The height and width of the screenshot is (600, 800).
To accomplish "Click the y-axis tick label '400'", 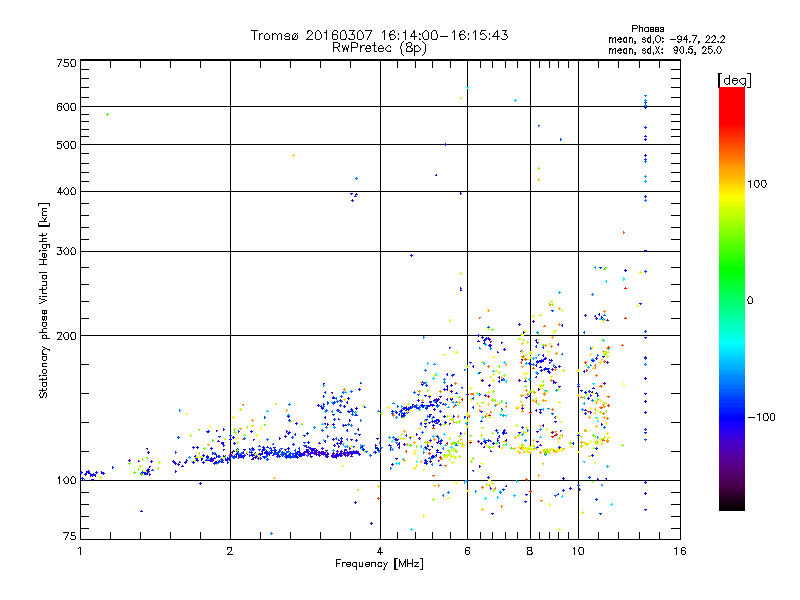I will tap(67, 192).
